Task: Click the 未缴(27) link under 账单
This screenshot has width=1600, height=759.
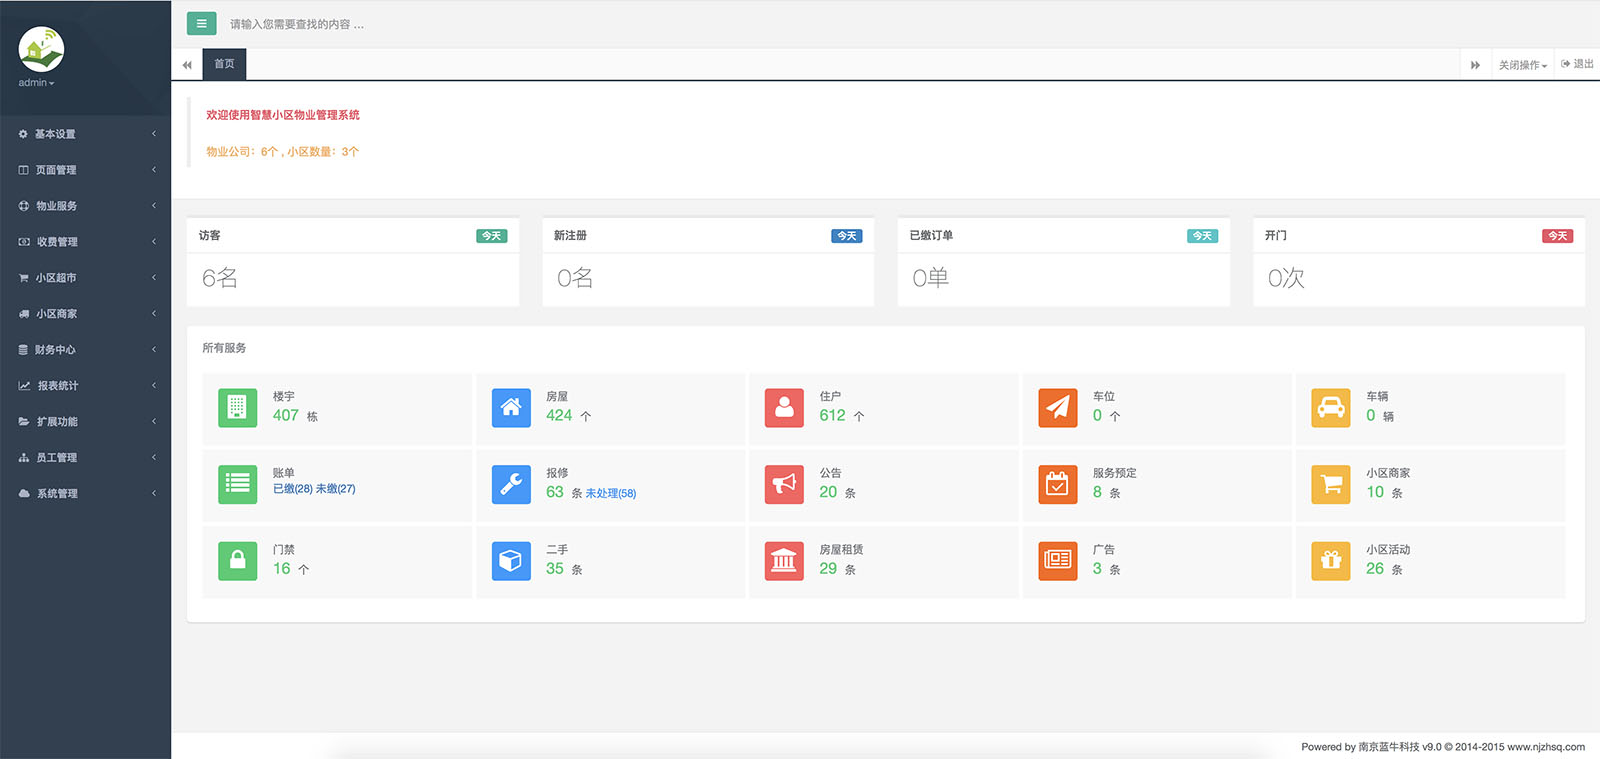Action: coord(336,489)
